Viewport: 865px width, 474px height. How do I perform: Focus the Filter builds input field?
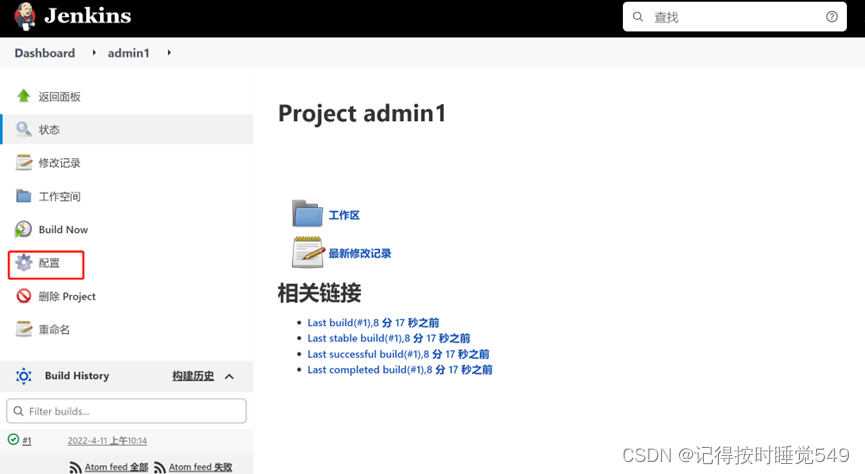click(x=126, y=411)
